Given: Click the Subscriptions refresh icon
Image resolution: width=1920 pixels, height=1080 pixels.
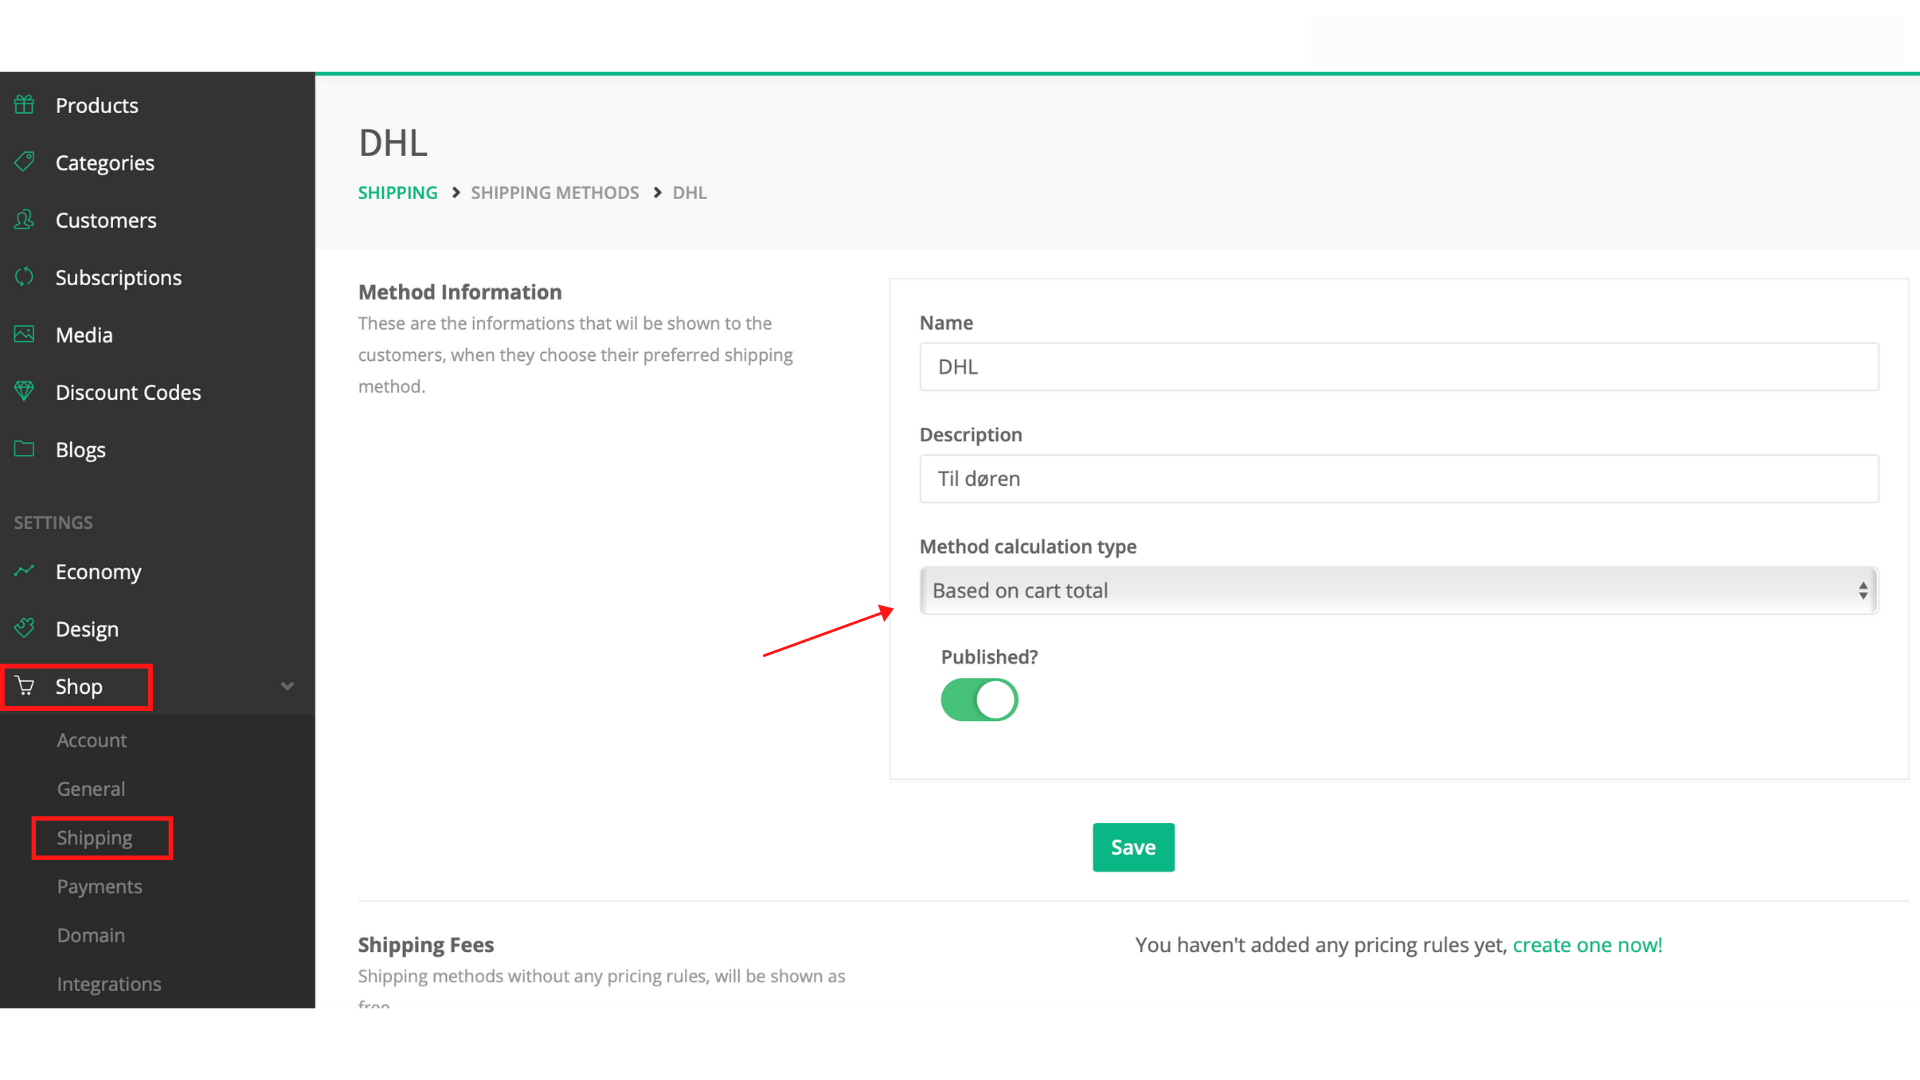Looking at the screenshot, I should pyautogui.click(x=24, y=276).
